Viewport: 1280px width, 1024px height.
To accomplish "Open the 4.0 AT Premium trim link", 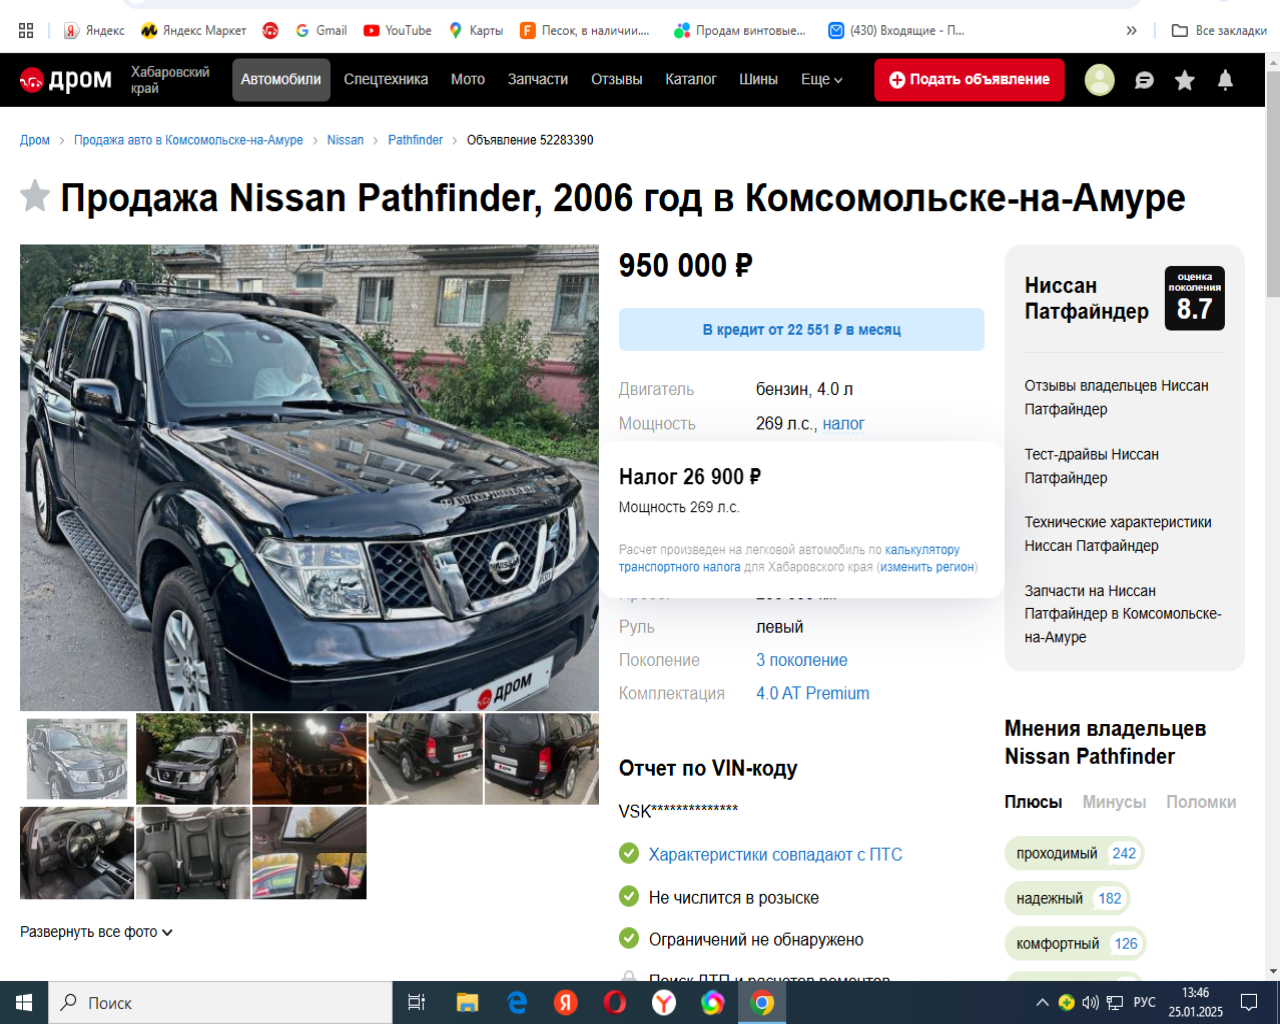I will tap(812, 693).
